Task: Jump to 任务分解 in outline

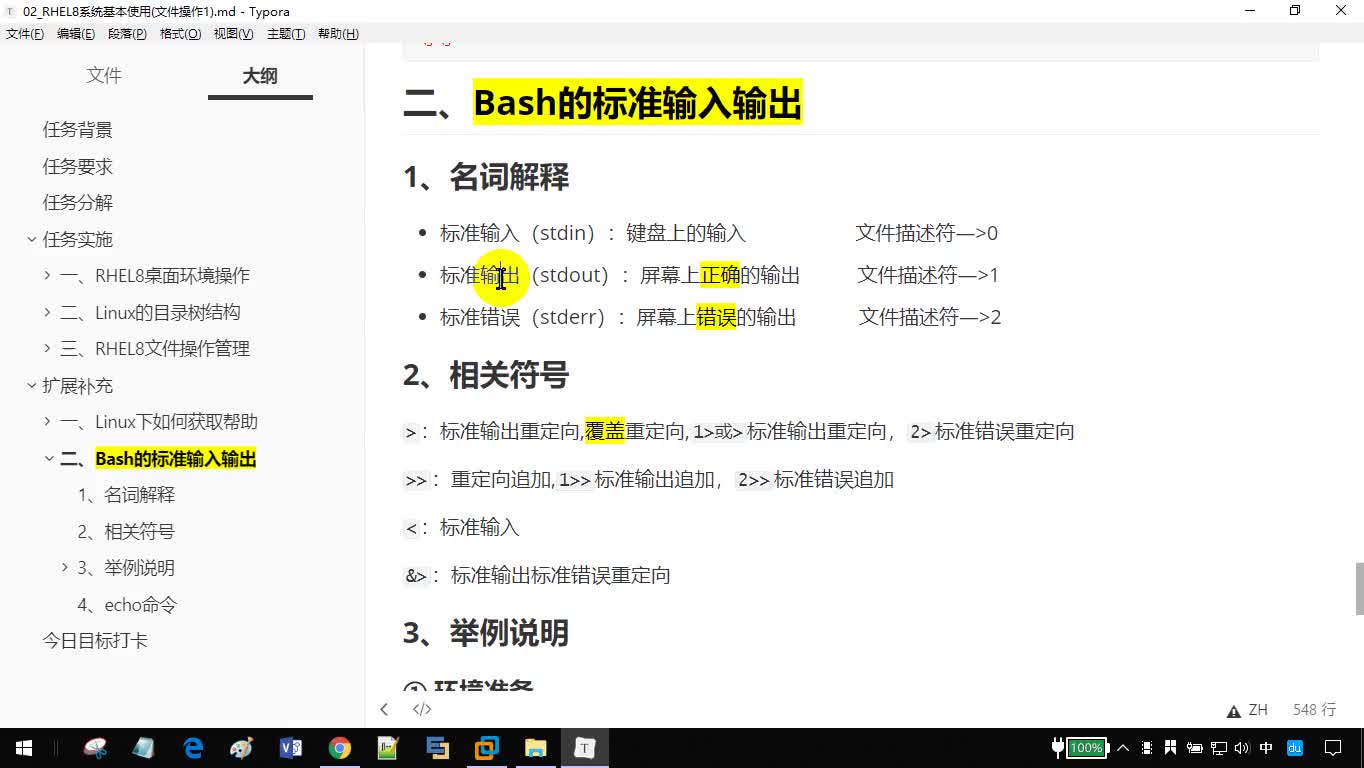Action: [77, 203]
